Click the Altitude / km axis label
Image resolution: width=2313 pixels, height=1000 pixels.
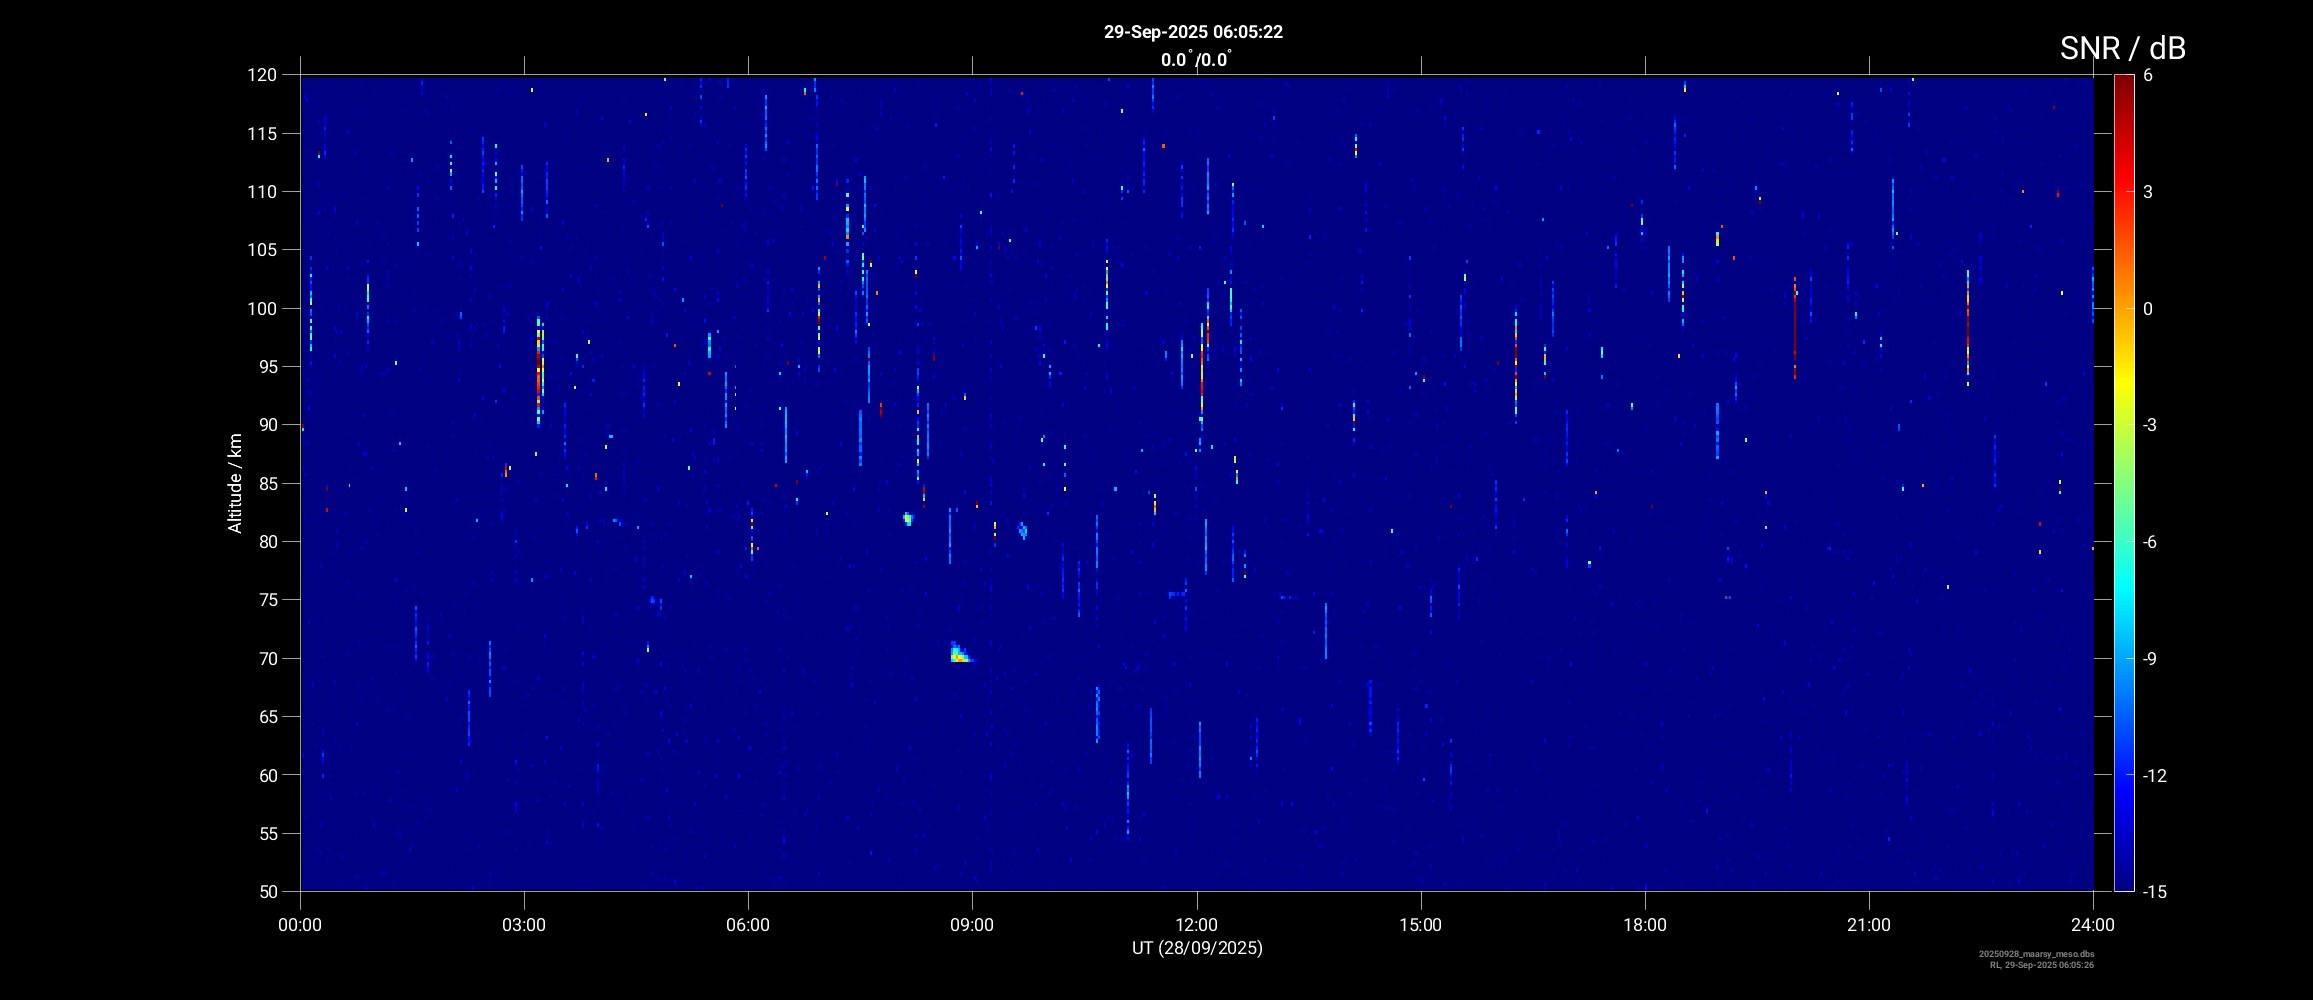click(235, 483)
